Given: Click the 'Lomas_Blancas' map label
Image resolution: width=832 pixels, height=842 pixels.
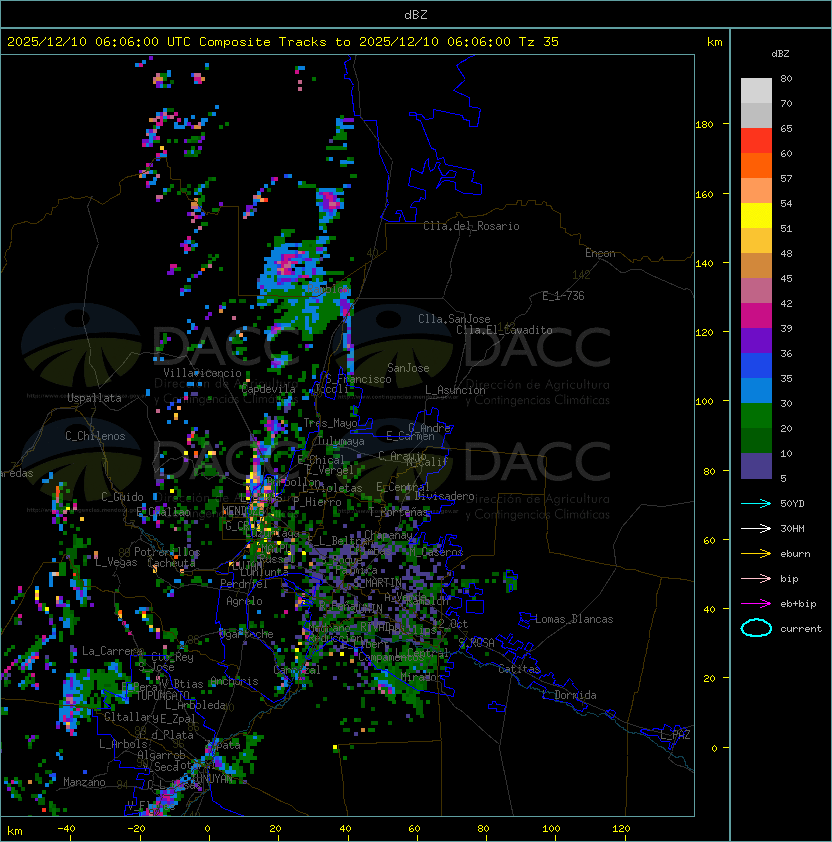Looking at the screenshot, I should coord(574,619).
